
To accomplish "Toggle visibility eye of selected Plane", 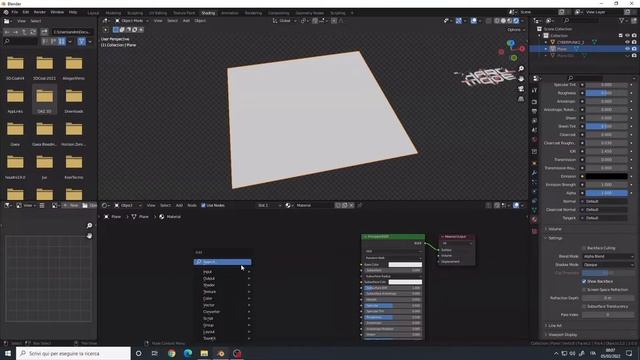I will click(x=627, y=49).
